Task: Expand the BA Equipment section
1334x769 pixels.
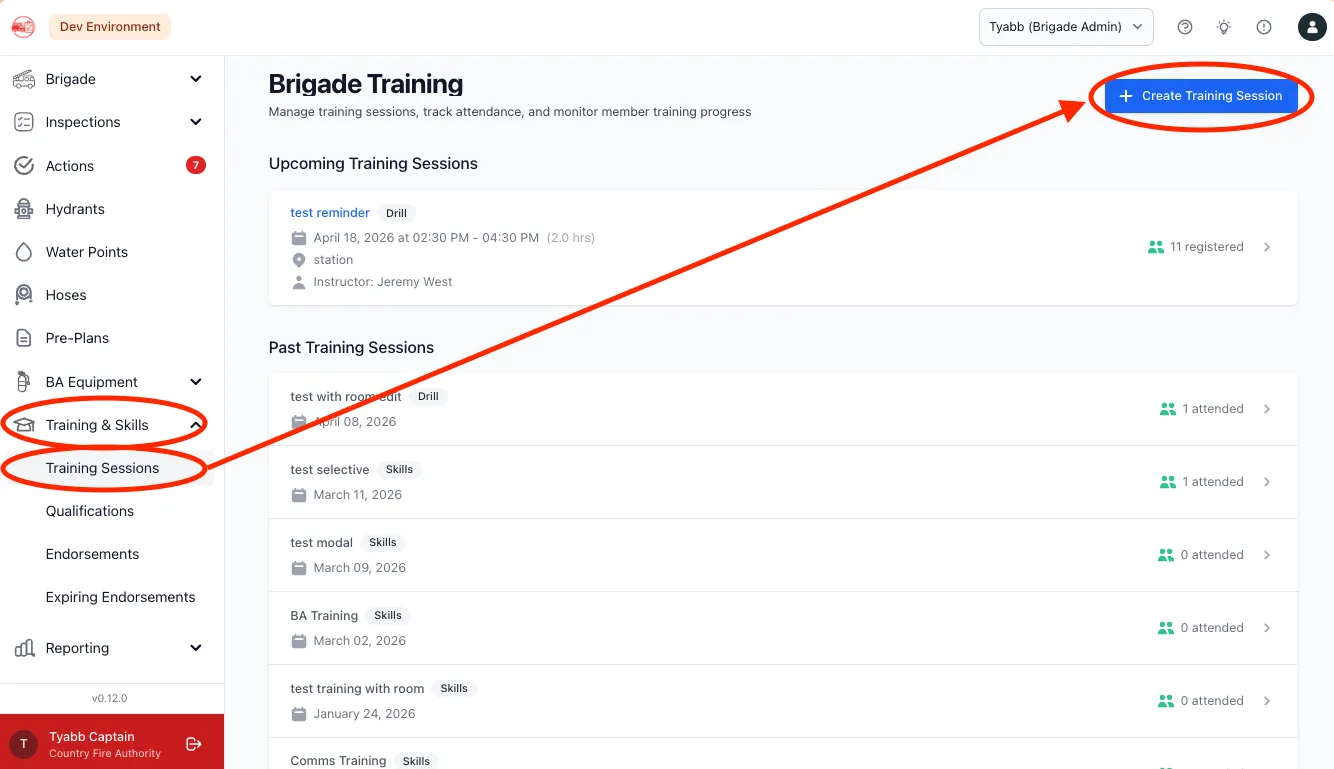Action: [x=108, y=382]
